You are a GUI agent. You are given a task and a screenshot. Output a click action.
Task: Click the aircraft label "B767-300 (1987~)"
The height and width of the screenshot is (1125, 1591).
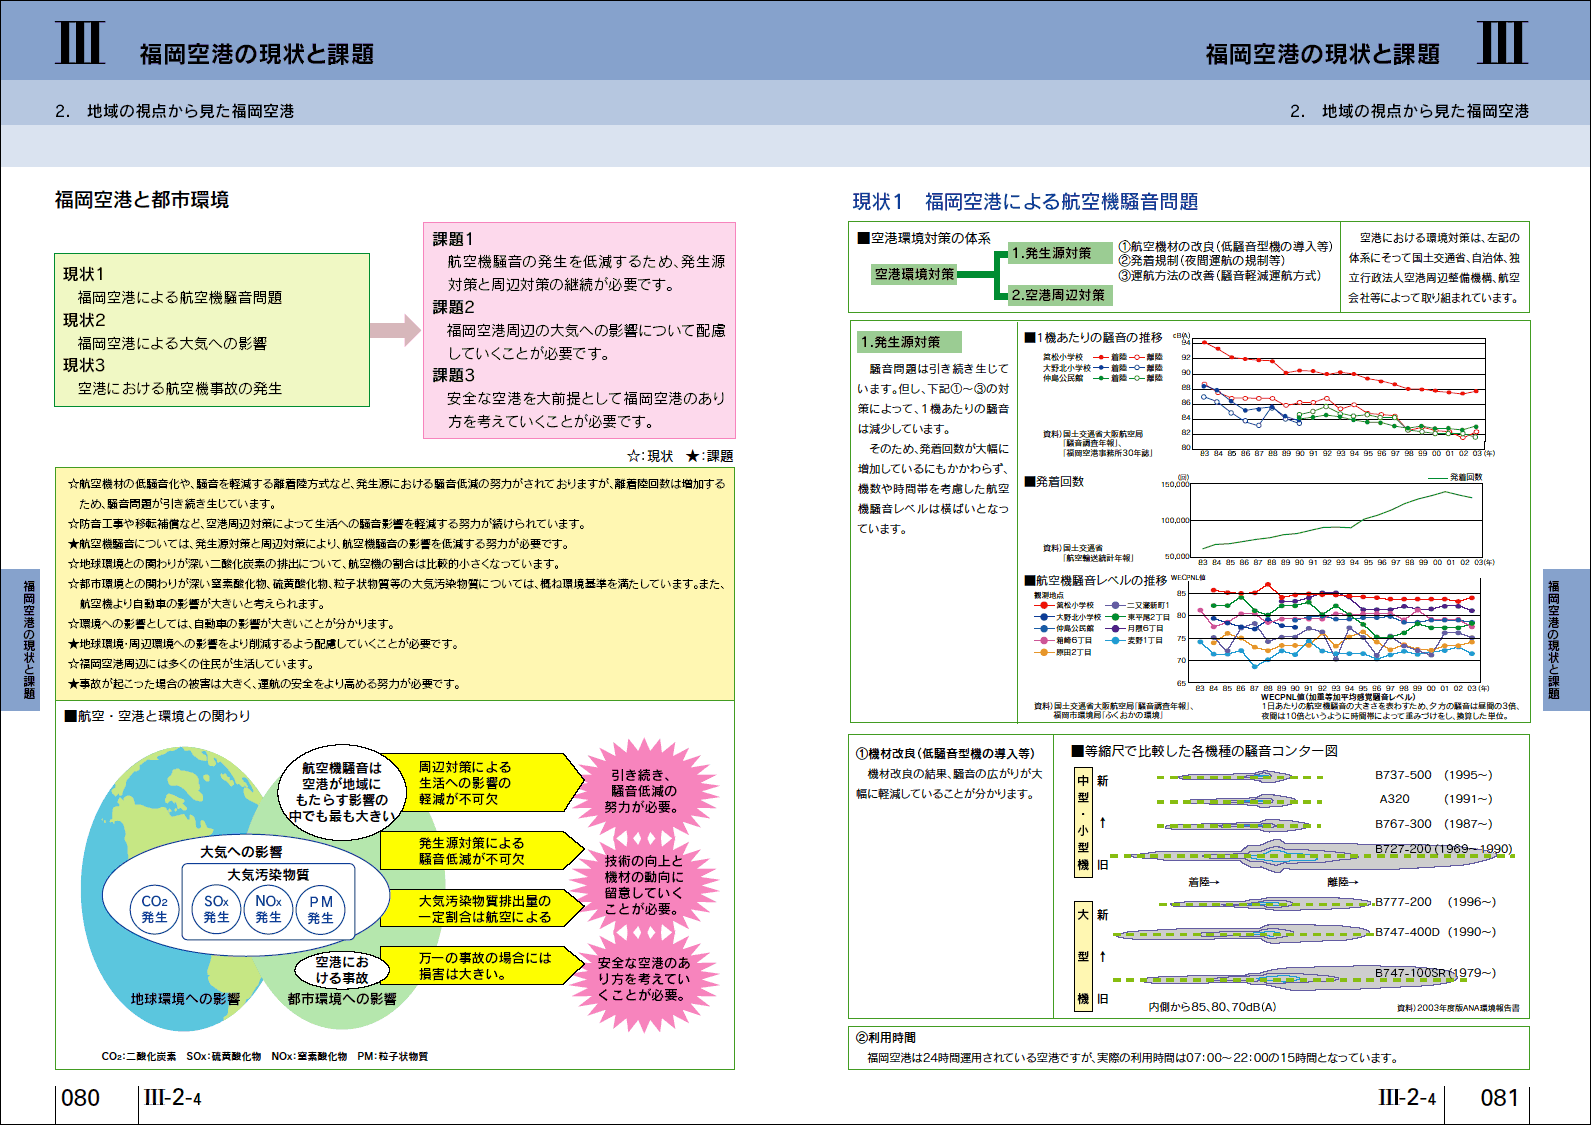[1433, 824]
